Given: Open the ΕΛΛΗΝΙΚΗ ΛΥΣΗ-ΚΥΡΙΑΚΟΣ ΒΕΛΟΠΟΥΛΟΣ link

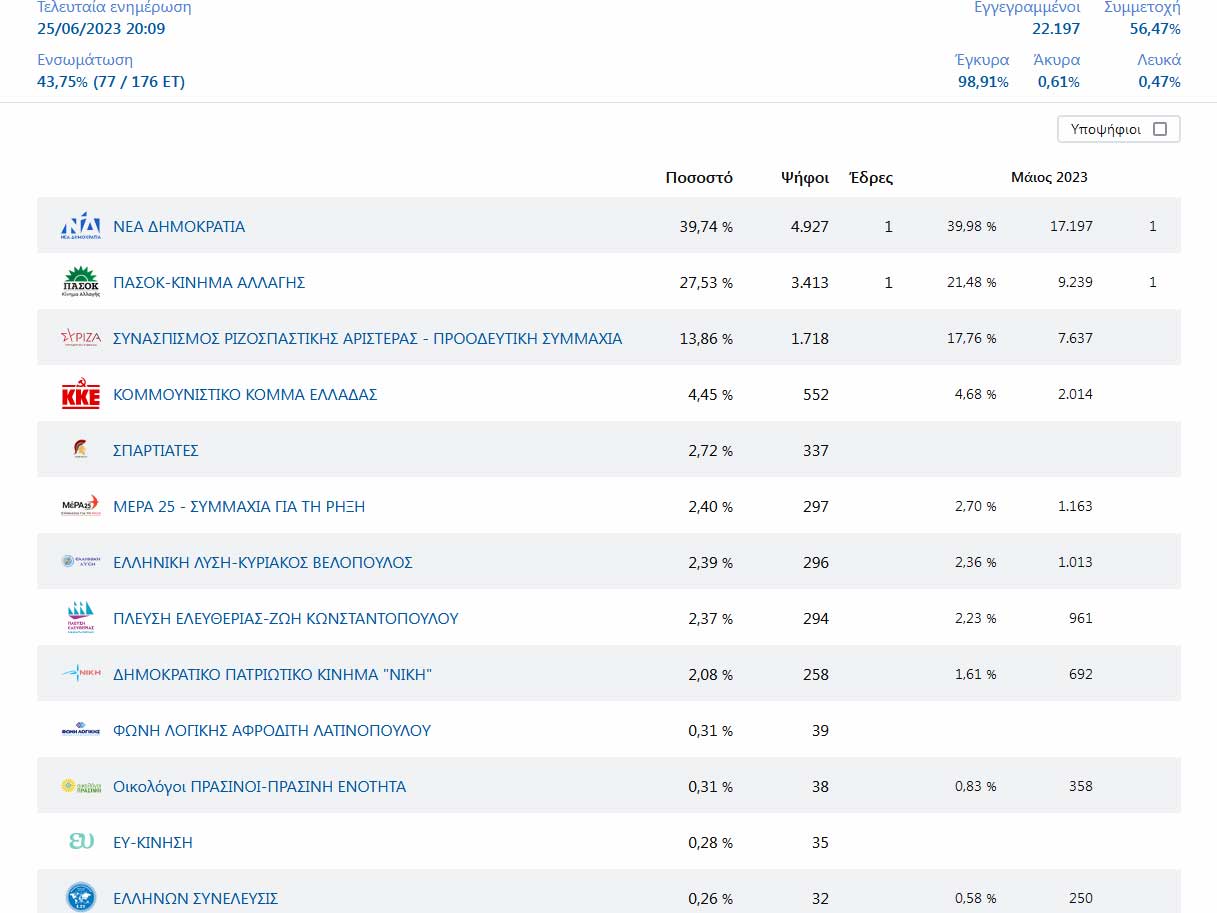Looking at the screenshot, I should coord(263,563).
